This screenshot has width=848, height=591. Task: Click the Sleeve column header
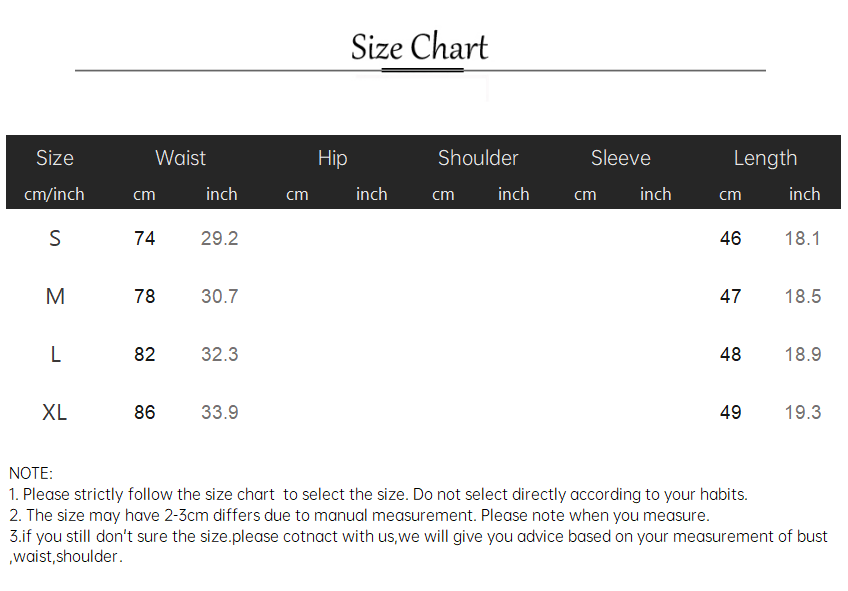point(621,158)
